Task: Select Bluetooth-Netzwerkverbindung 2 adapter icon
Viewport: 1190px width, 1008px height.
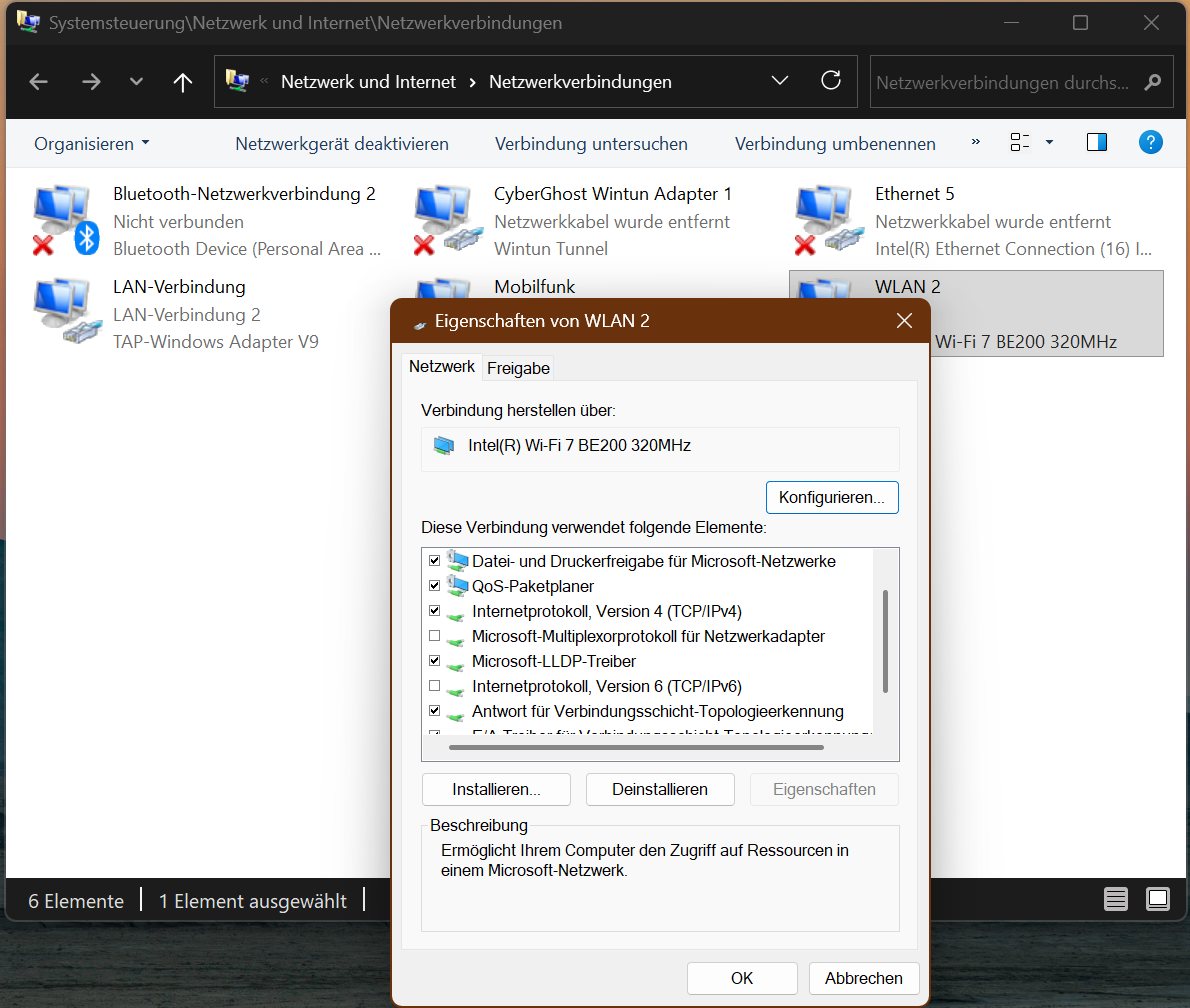Action: (65, 219)
